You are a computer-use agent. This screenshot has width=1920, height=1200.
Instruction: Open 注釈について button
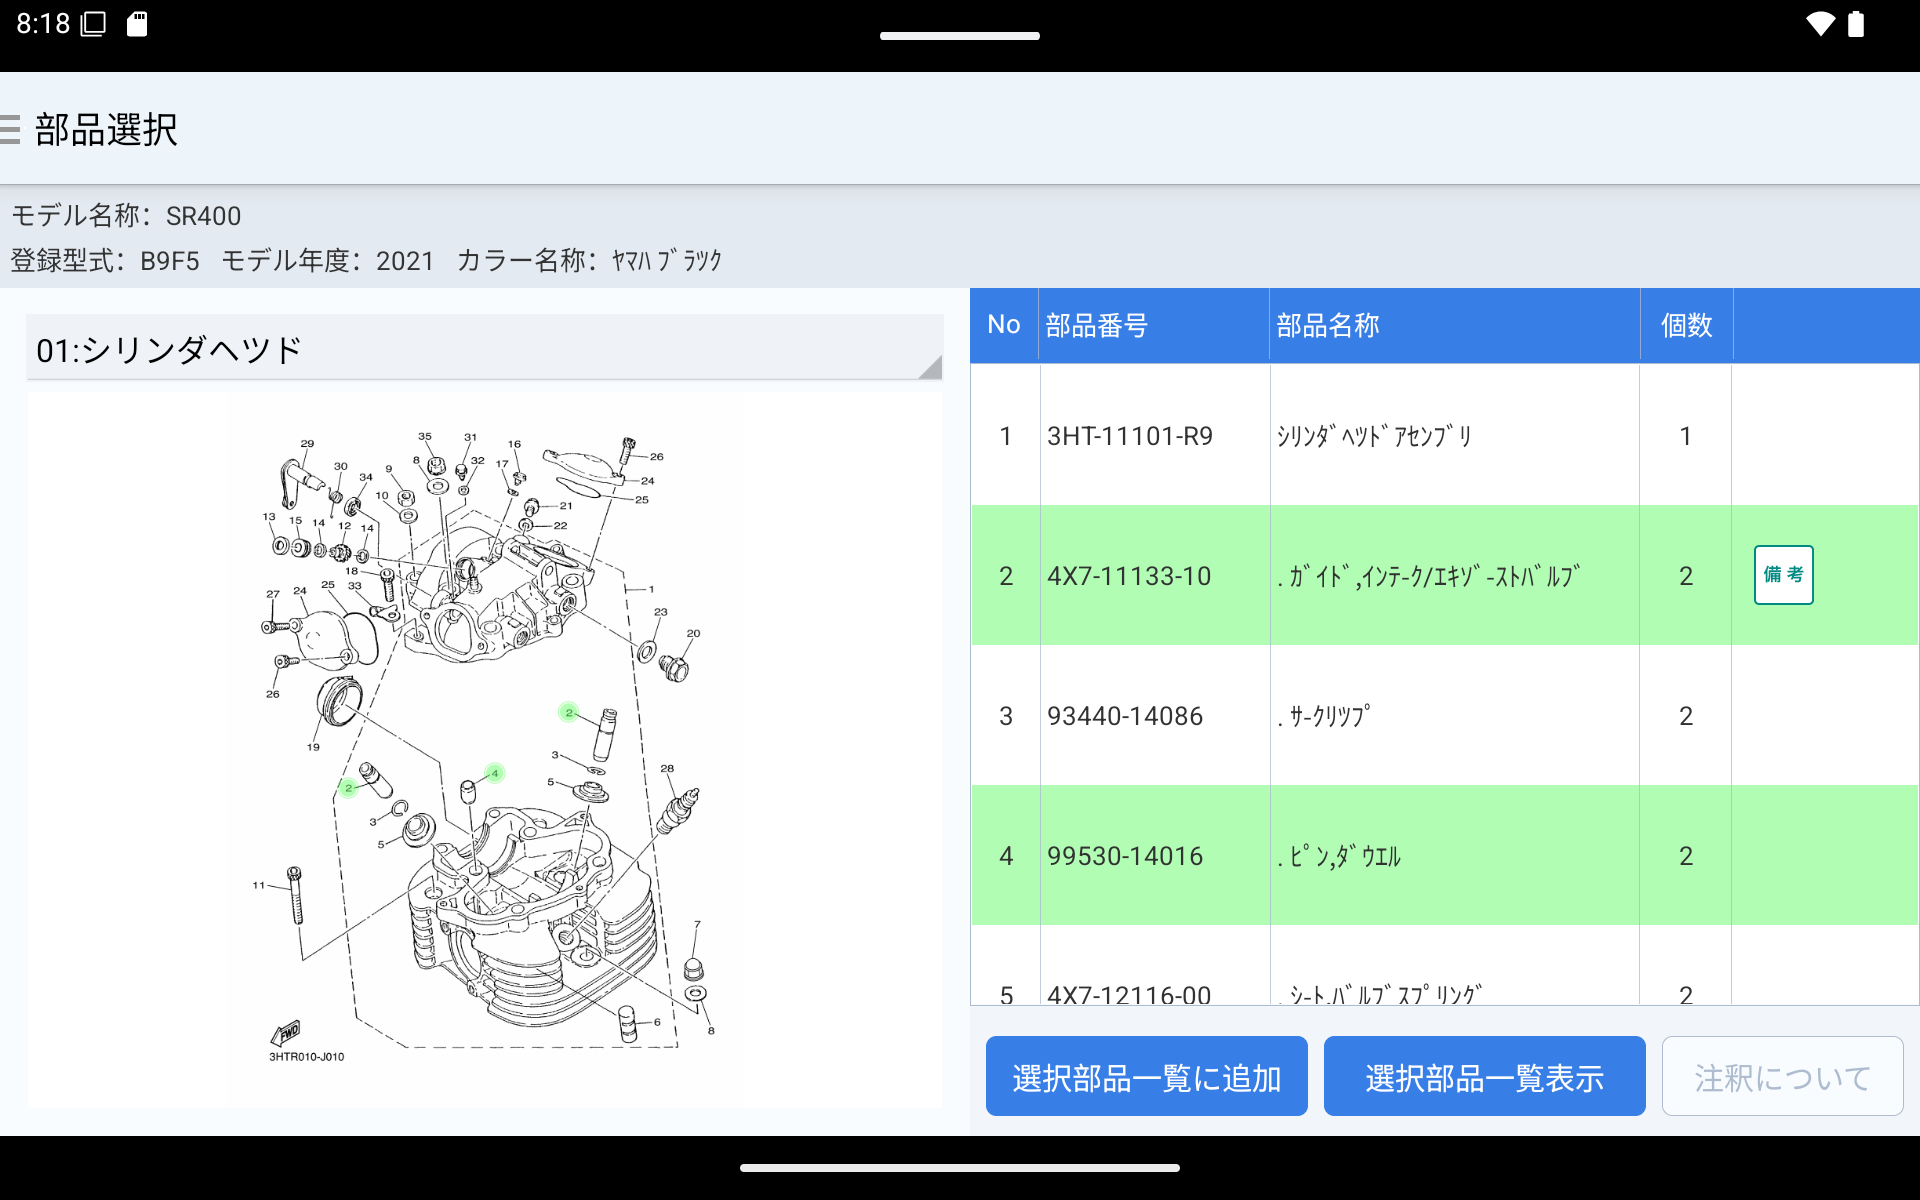point(1782,1077)
